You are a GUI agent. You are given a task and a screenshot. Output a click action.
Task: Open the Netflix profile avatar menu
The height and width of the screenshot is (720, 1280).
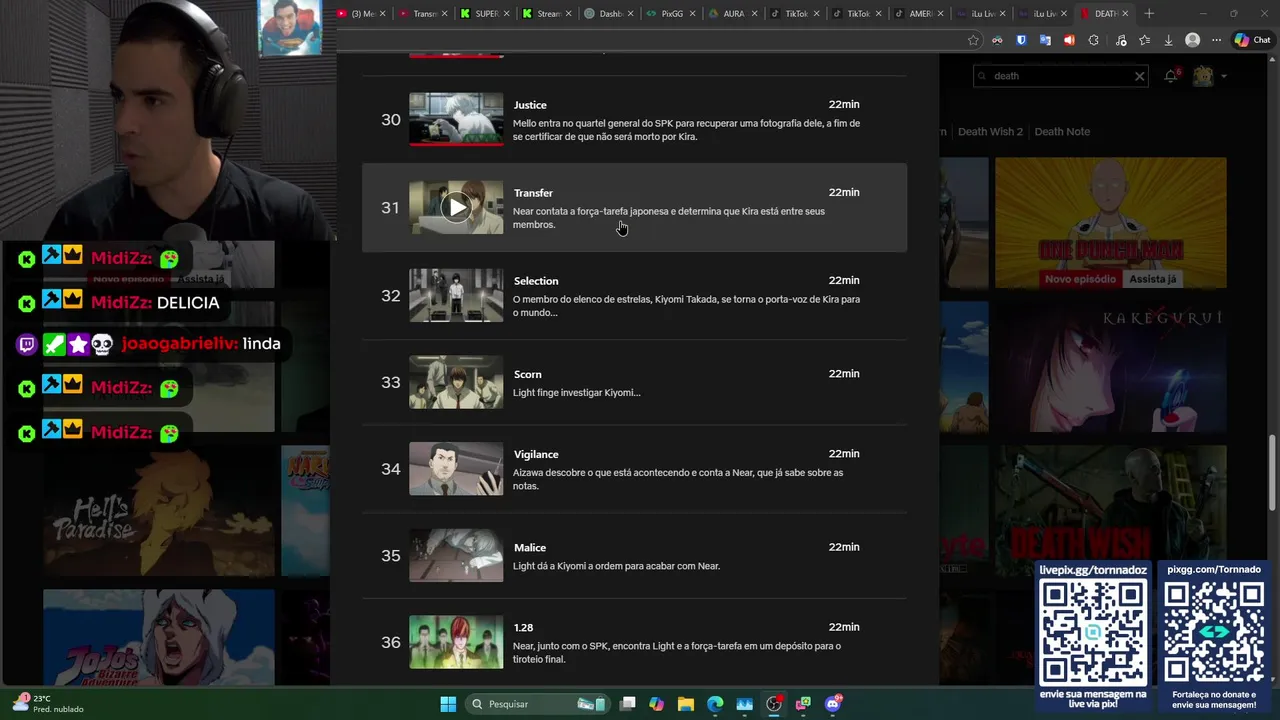click(x=1203, y=76)
